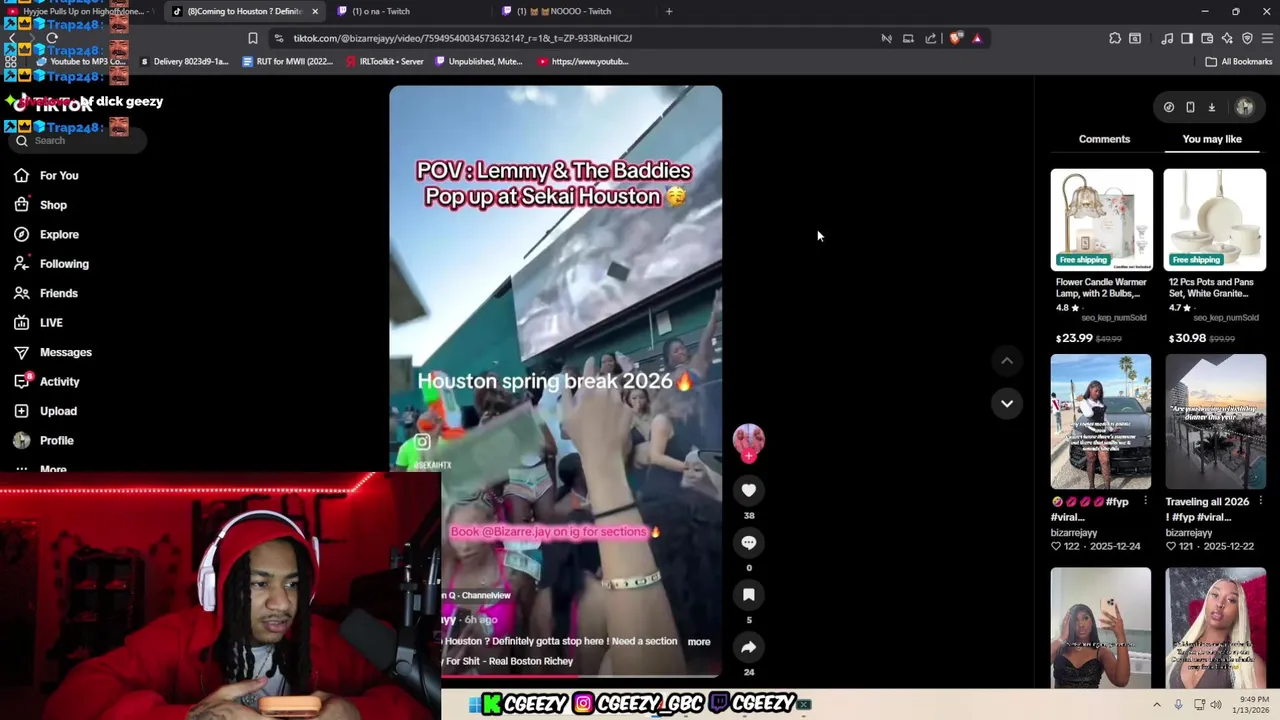Click the download desktop app icon

pos(1211,107)
